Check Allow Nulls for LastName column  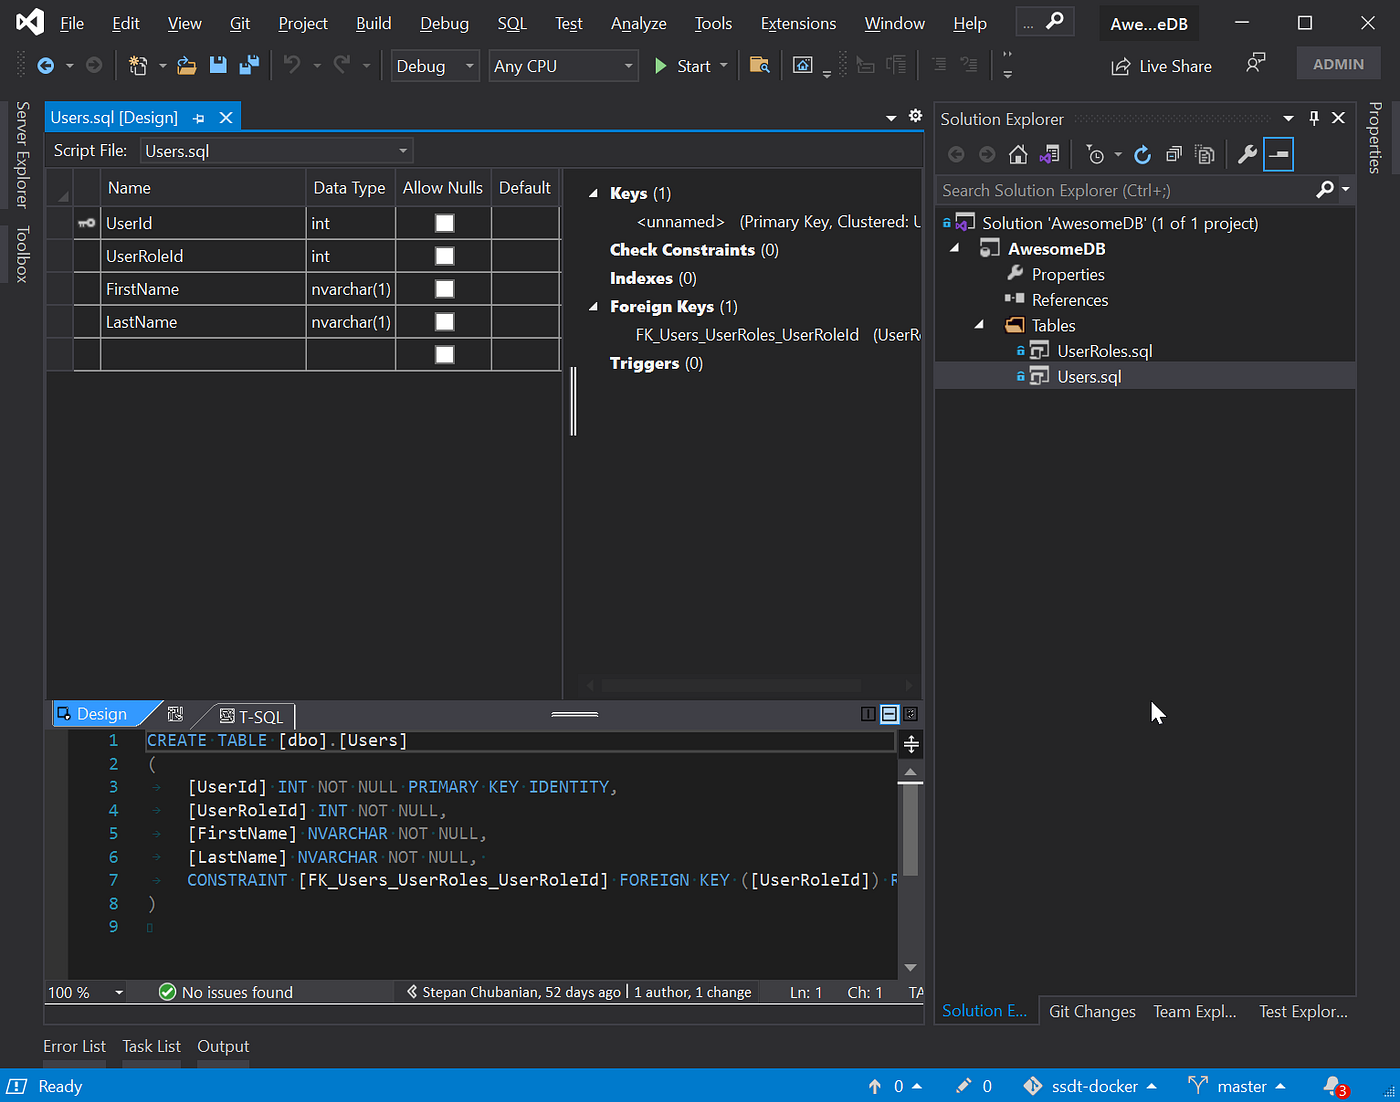tap(443, 321)
